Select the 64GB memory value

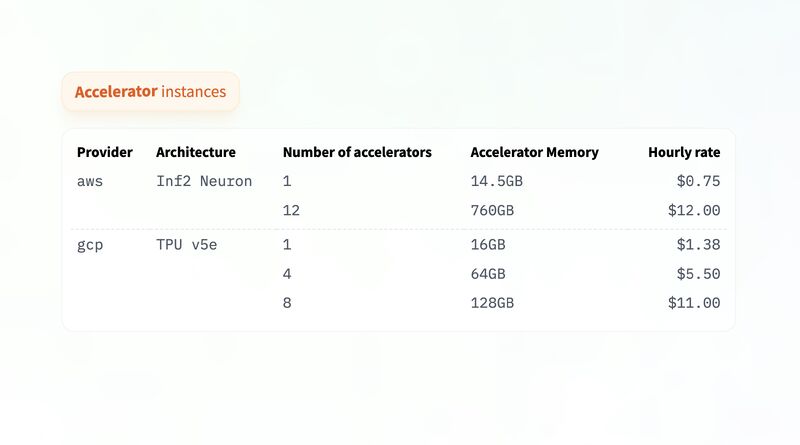tap(488, 274)
